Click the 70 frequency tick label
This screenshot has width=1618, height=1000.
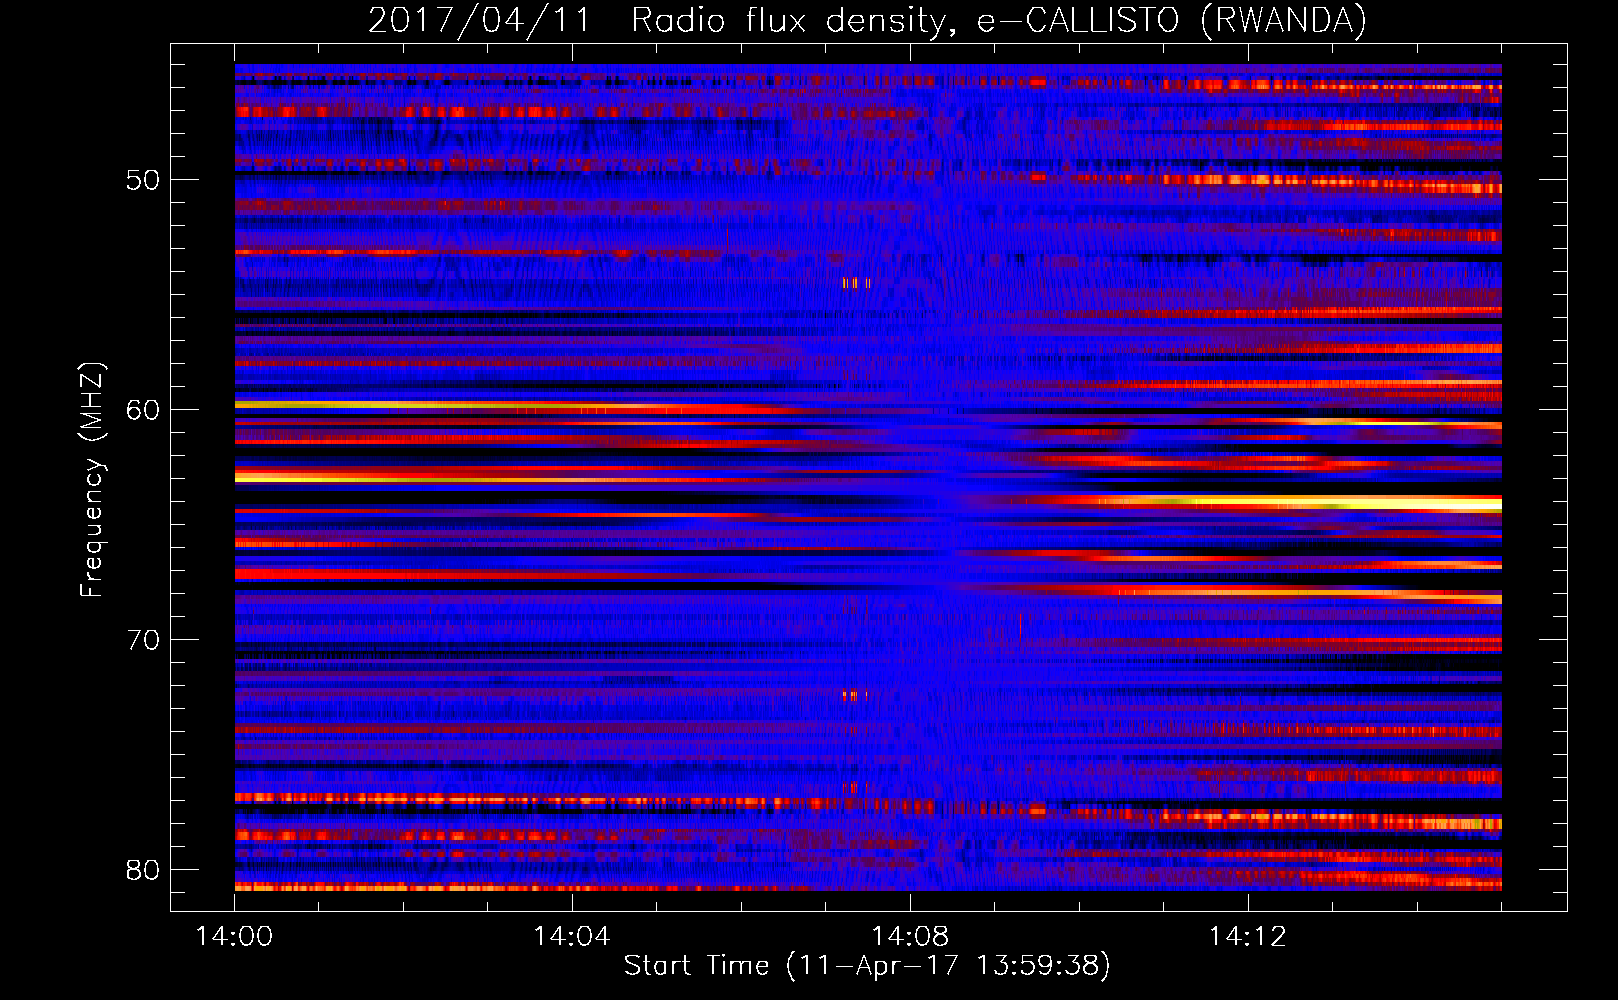pos(143,640)
